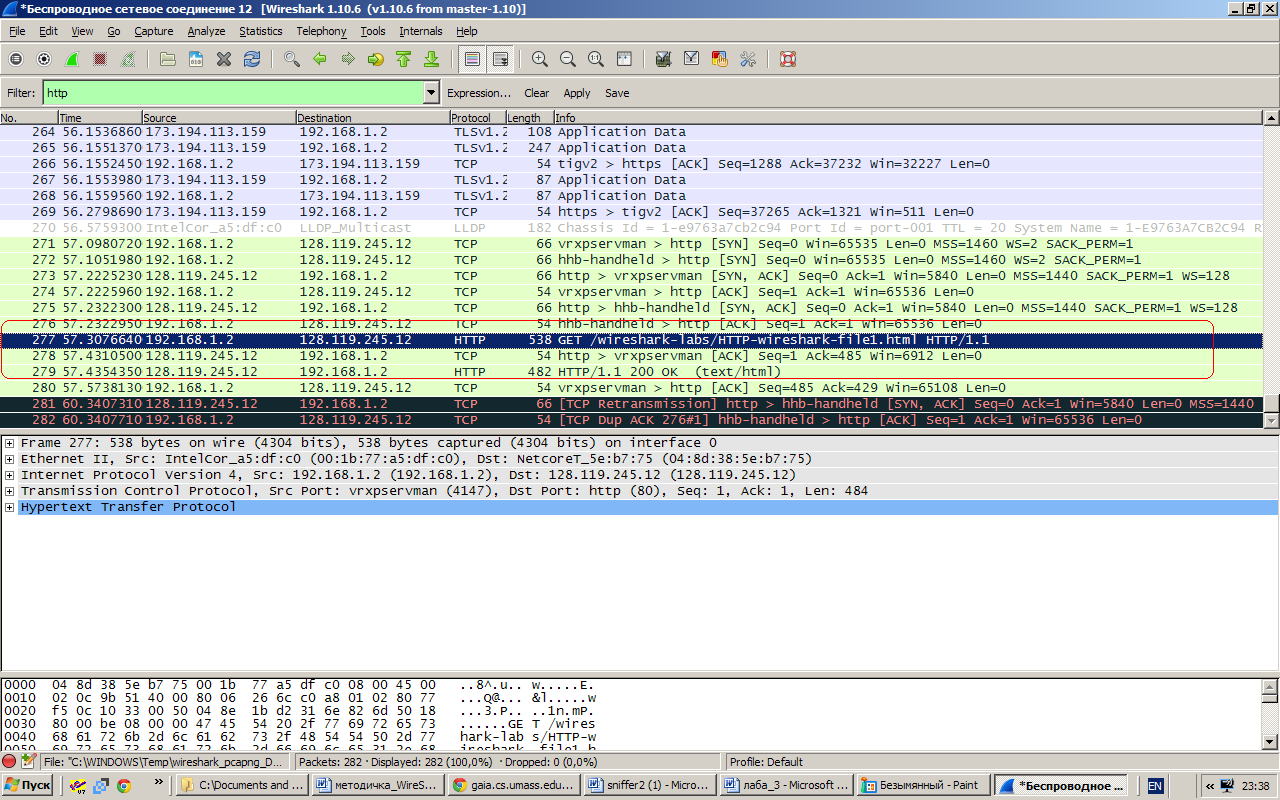Select packet 270 LLDP_Multicast row
The height and width of the screenshot is (800, 1280).
click(632, 228)
